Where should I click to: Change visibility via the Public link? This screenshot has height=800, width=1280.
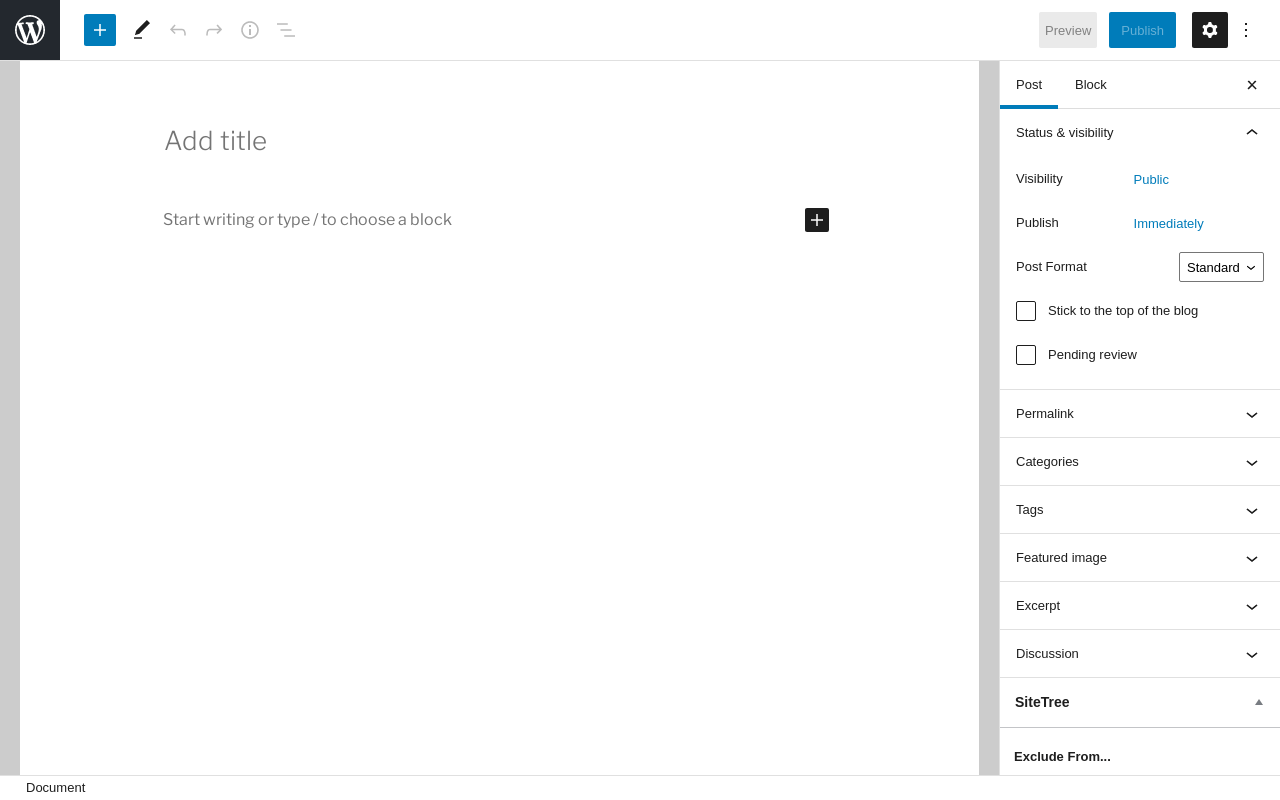click(x=1151, y=180)
